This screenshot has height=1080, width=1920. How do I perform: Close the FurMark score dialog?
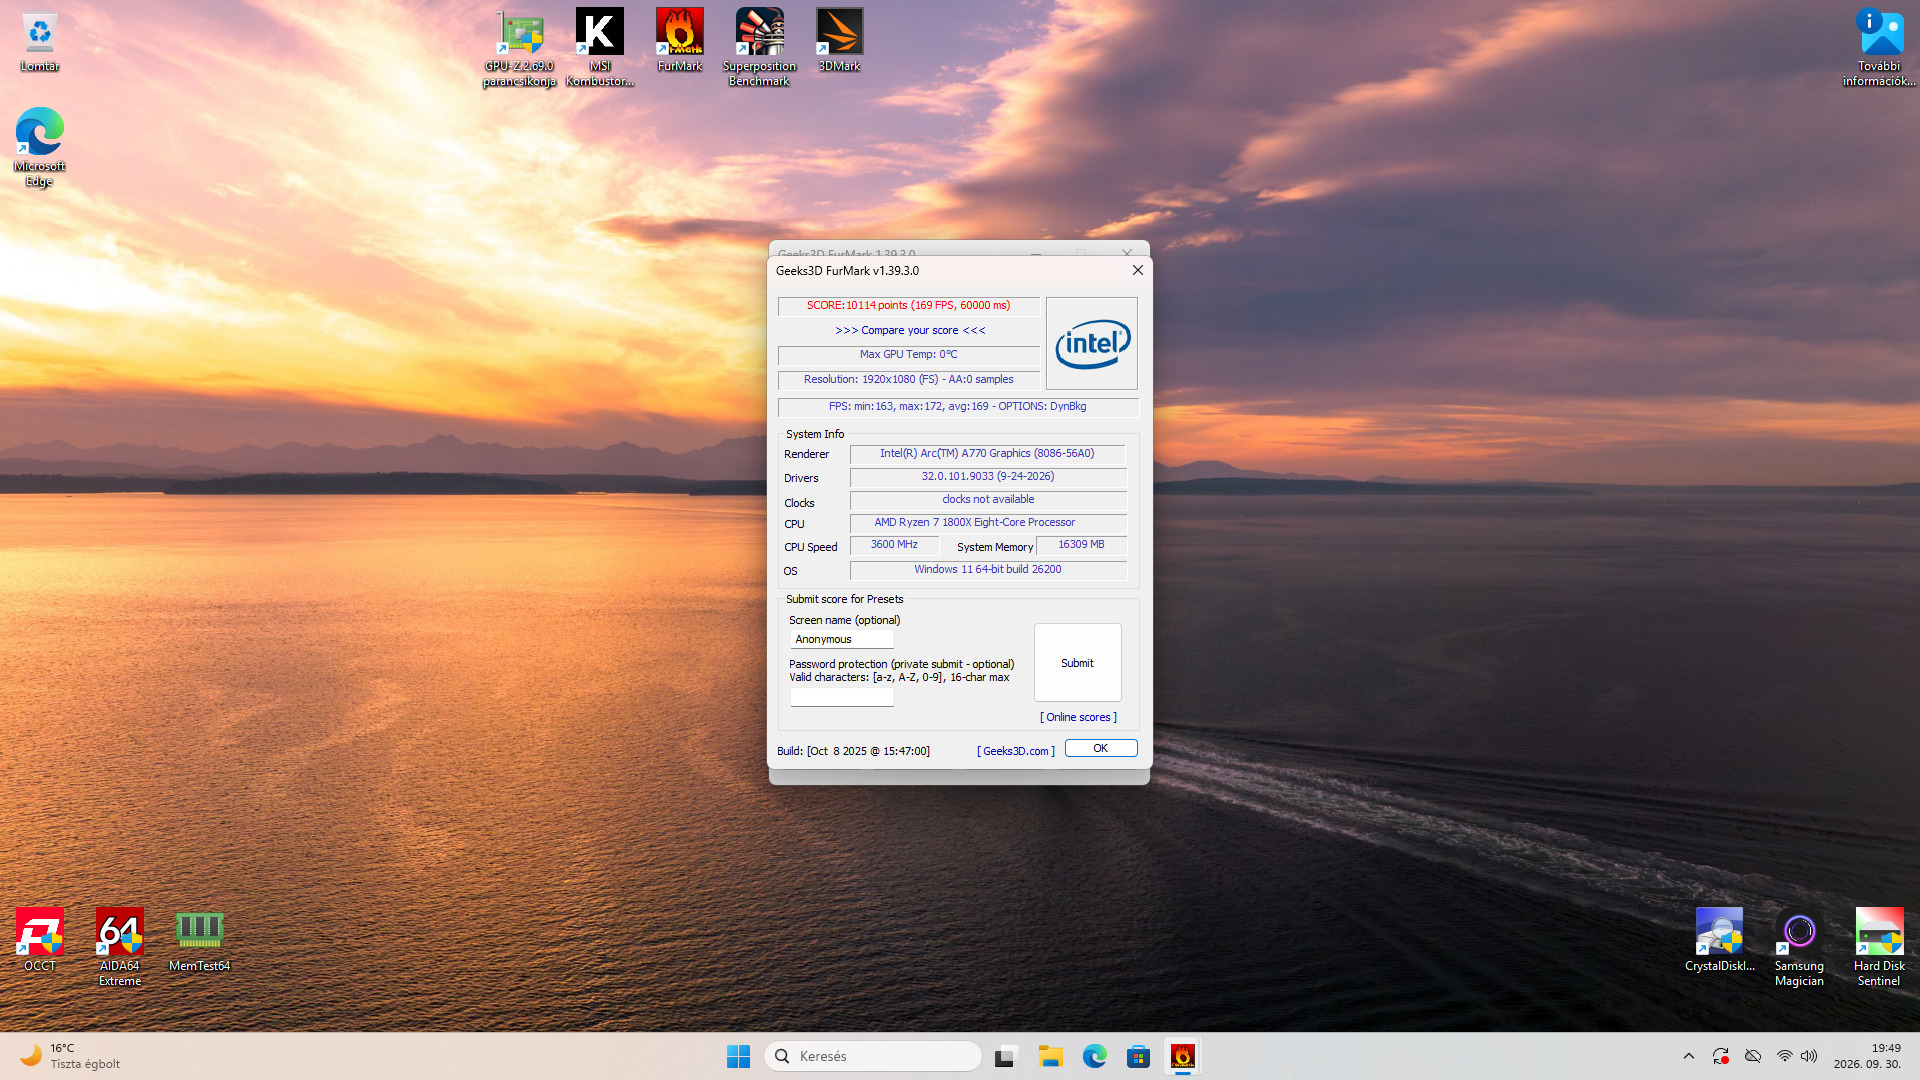point(1137,270)
